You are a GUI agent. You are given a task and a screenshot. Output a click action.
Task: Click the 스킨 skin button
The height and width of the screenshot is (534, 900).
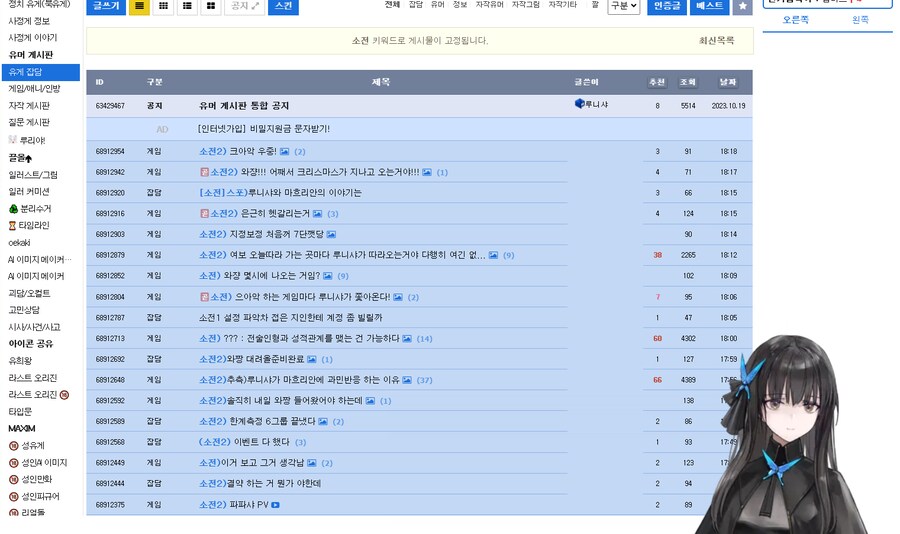pos(284,6)
